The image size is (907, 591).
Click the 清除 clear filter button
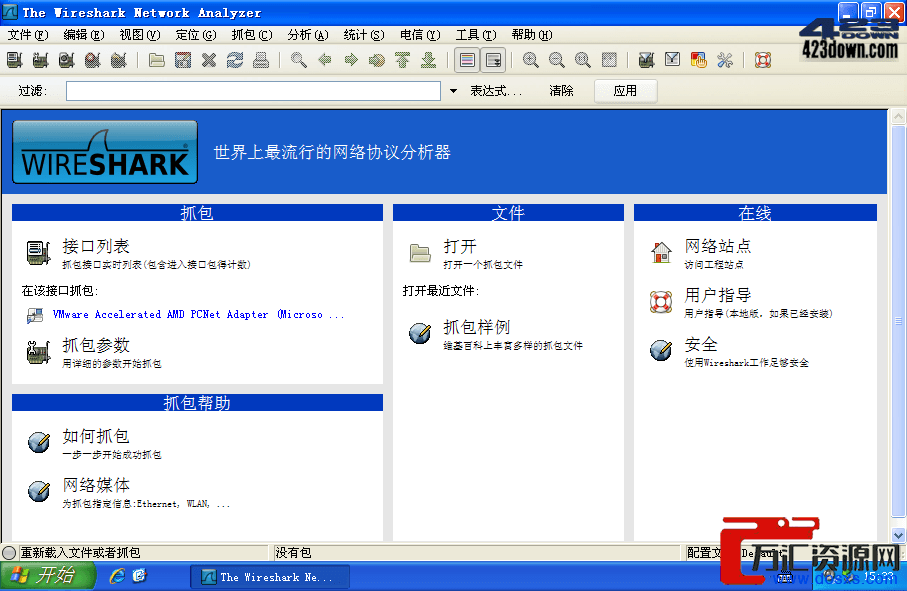pyautogui.click(x=561, y=91)
